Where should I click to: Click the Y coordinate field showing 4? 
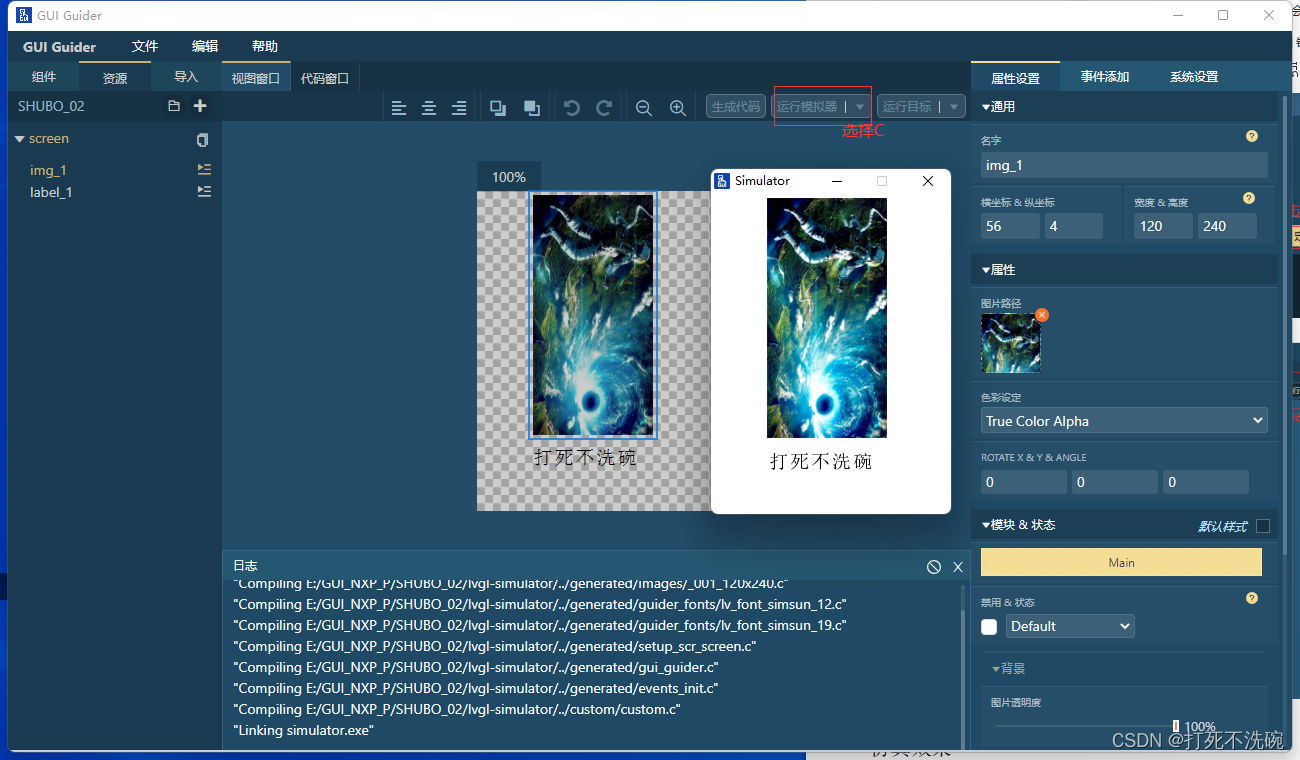click(1074, 226)
